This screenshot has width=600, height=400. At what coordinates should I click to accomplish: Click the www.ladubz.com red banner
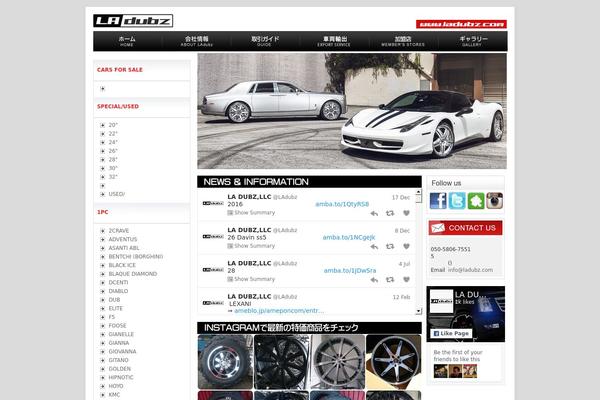click(x=461, y=24)
